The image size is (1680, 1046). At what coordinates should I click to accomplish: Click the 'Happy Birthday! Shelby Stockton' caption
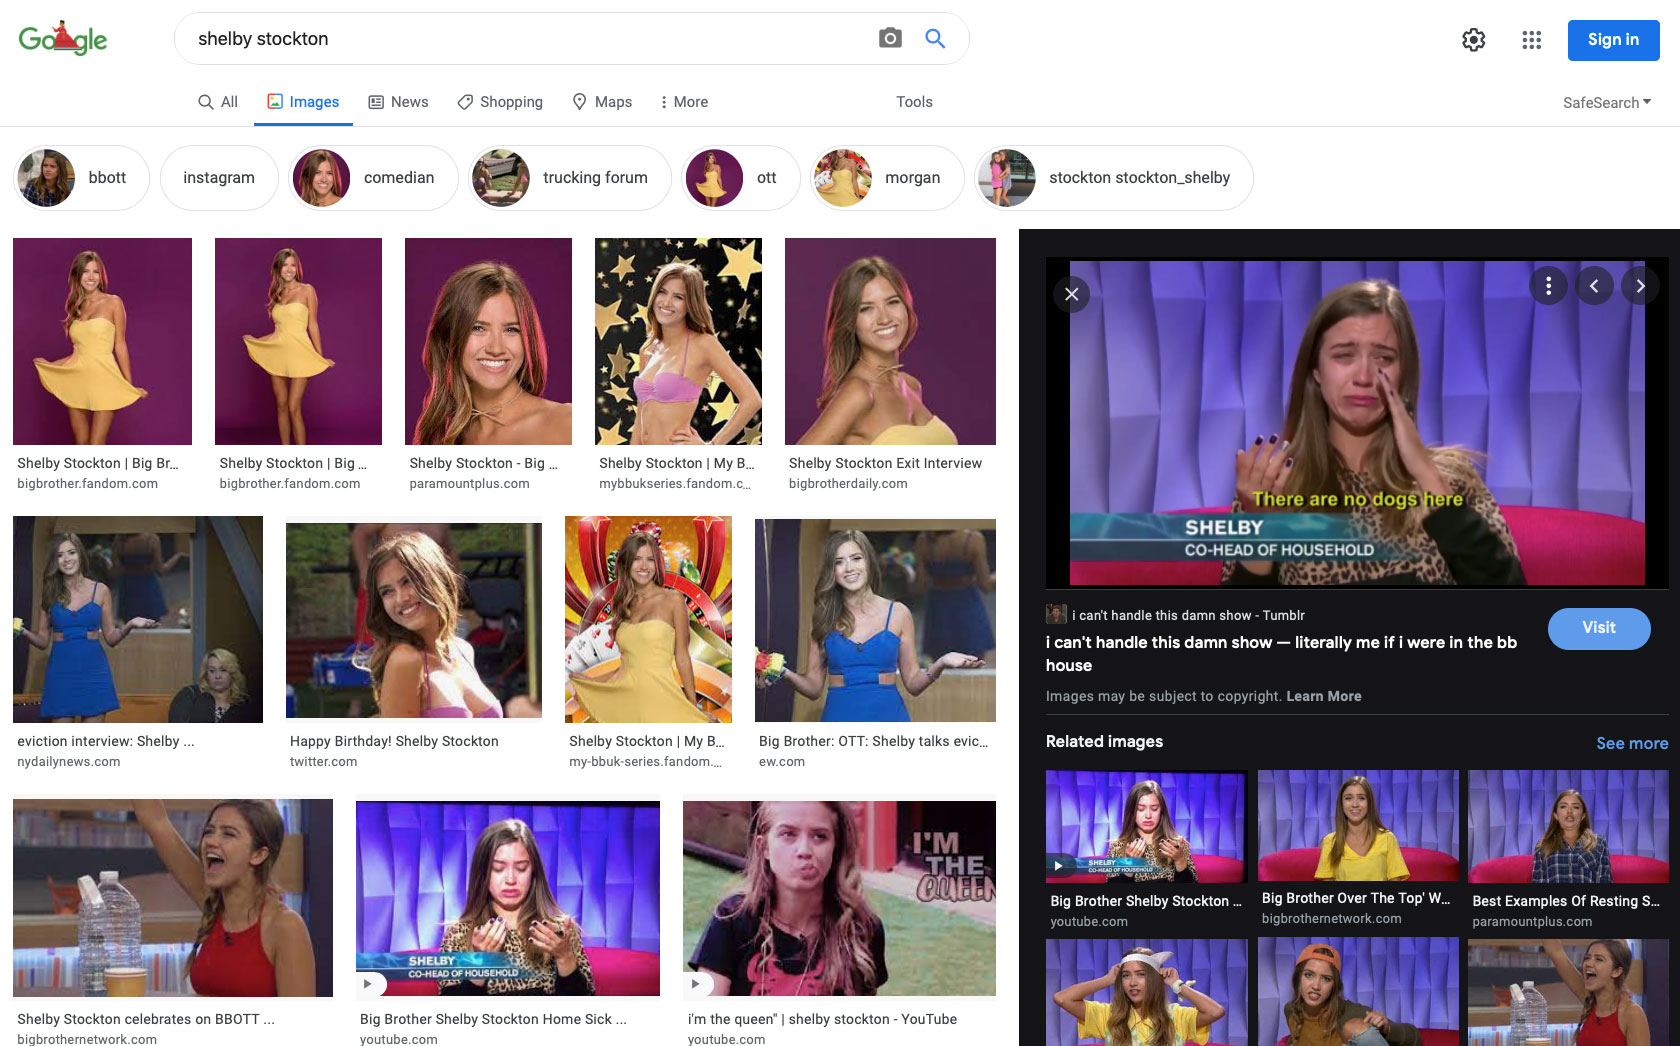(x=394, y=741)
